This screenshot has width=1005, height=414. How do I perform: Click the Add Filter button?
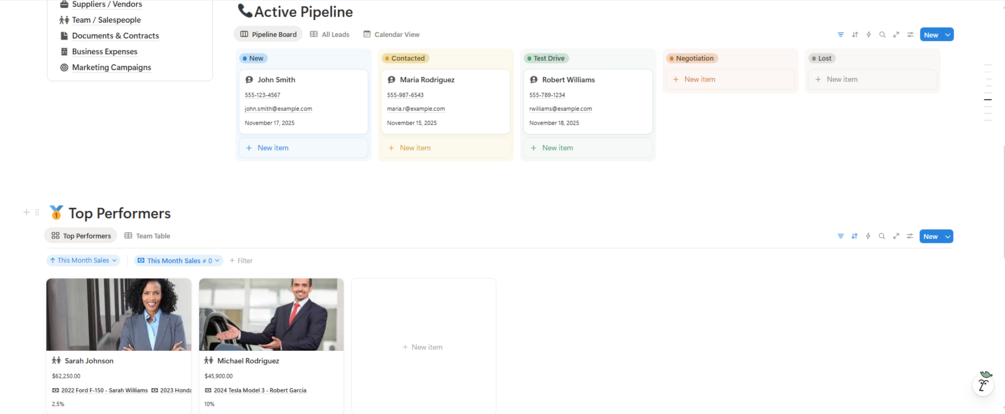[241, 260]
